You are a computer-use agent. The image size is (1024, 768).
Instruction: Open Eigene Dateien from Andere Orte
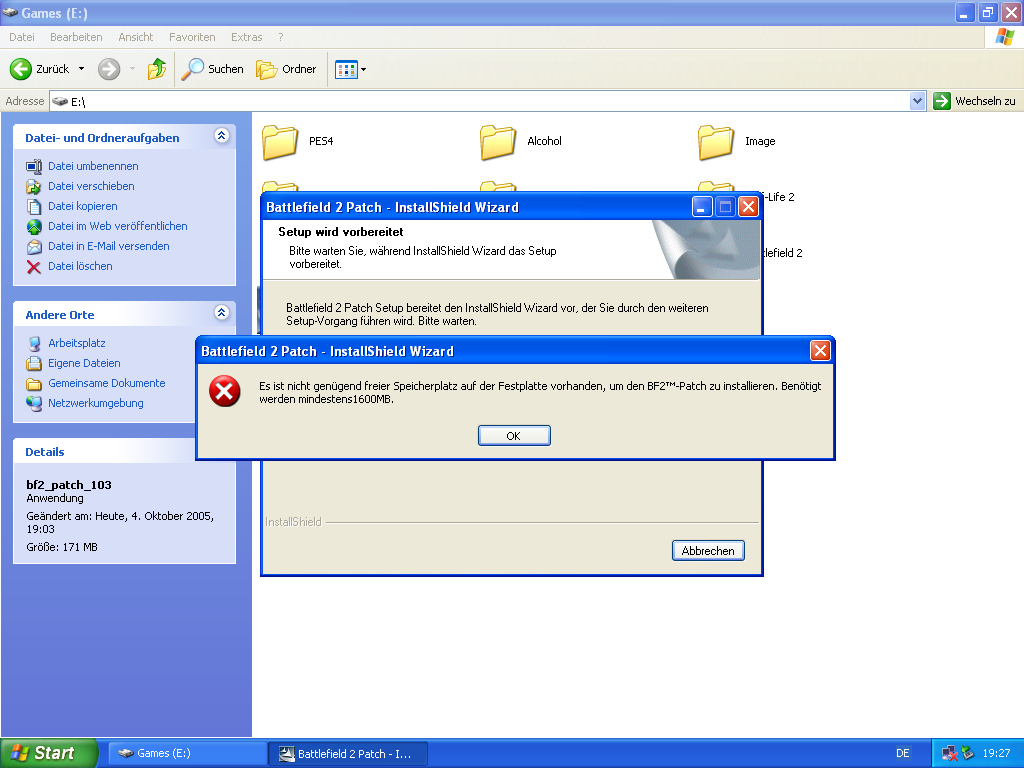[x=84, y=363]
